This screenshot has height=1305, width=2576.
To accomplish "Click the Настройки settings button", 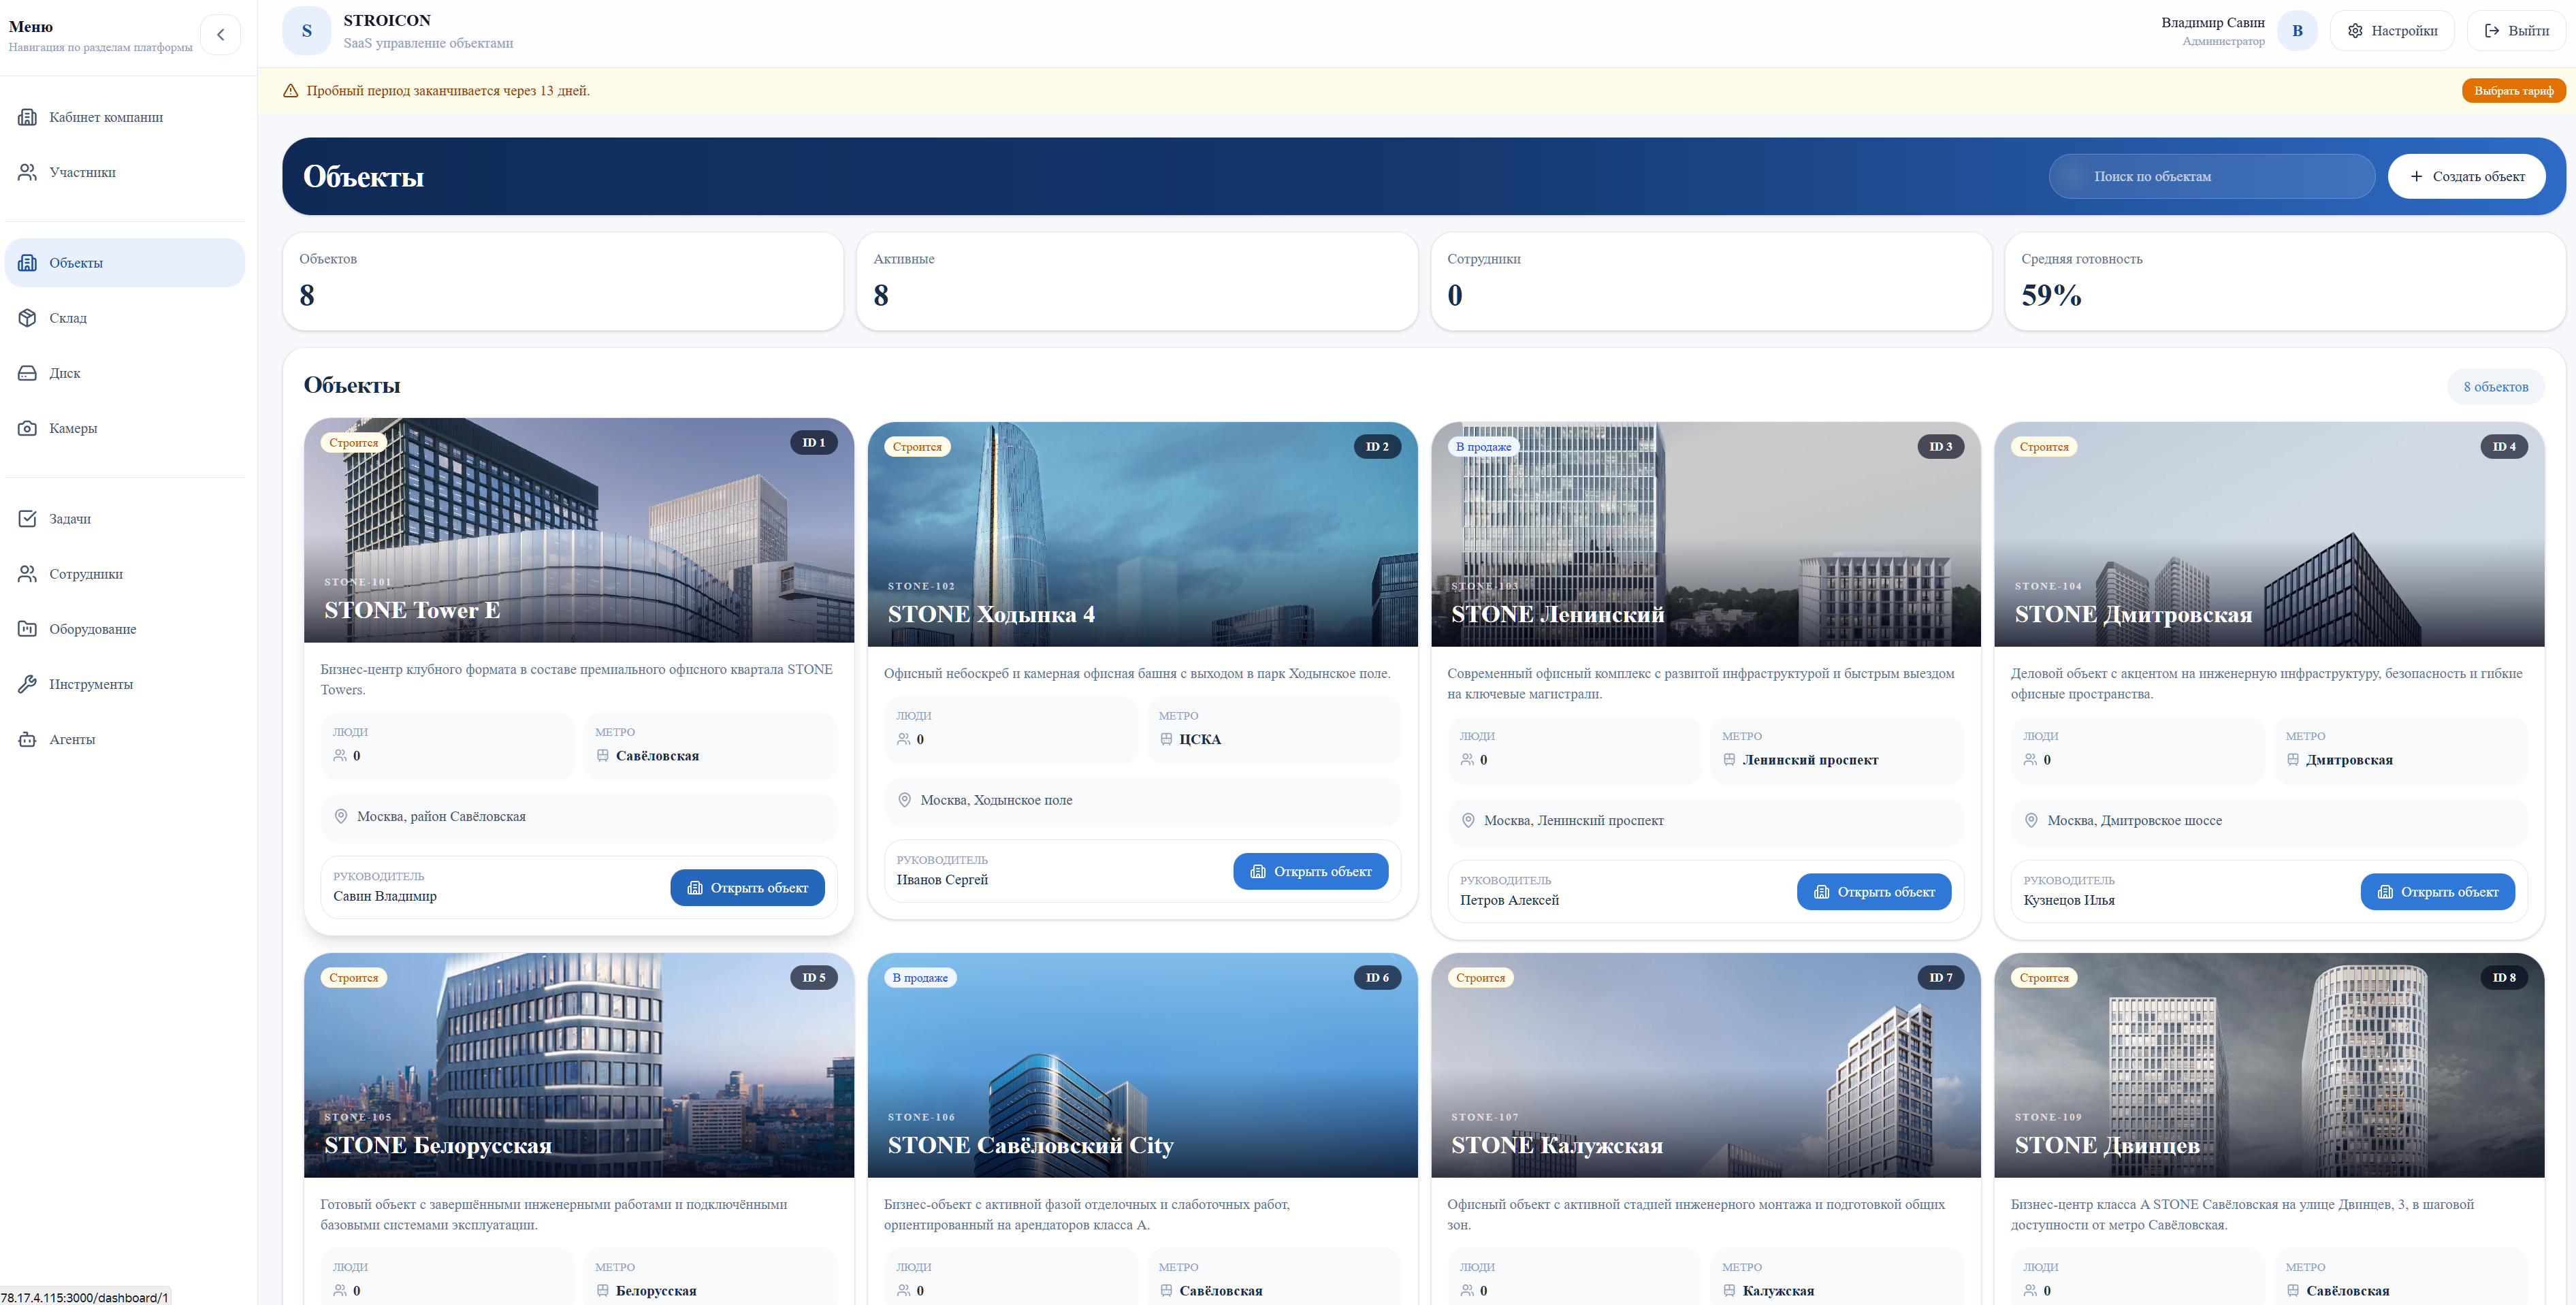I will click(x=2391, y=31).
